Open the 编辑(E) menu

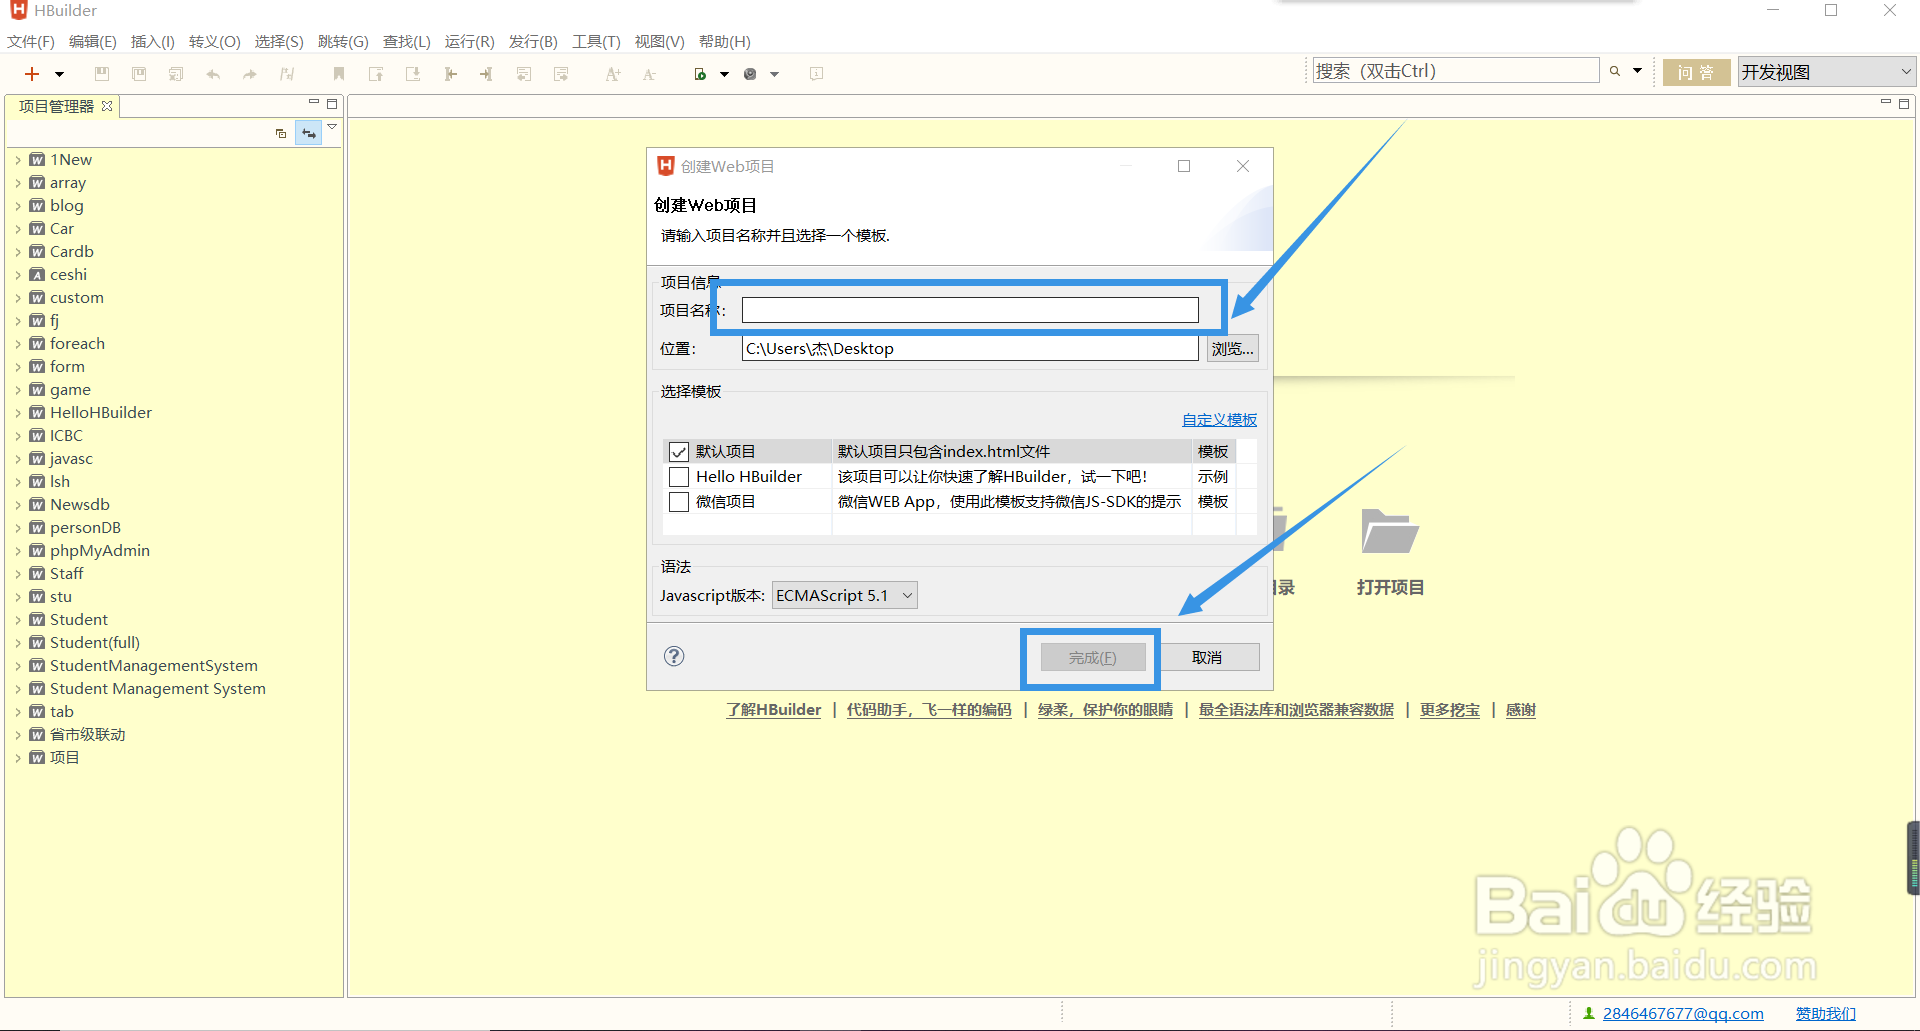tap(93, 41)
